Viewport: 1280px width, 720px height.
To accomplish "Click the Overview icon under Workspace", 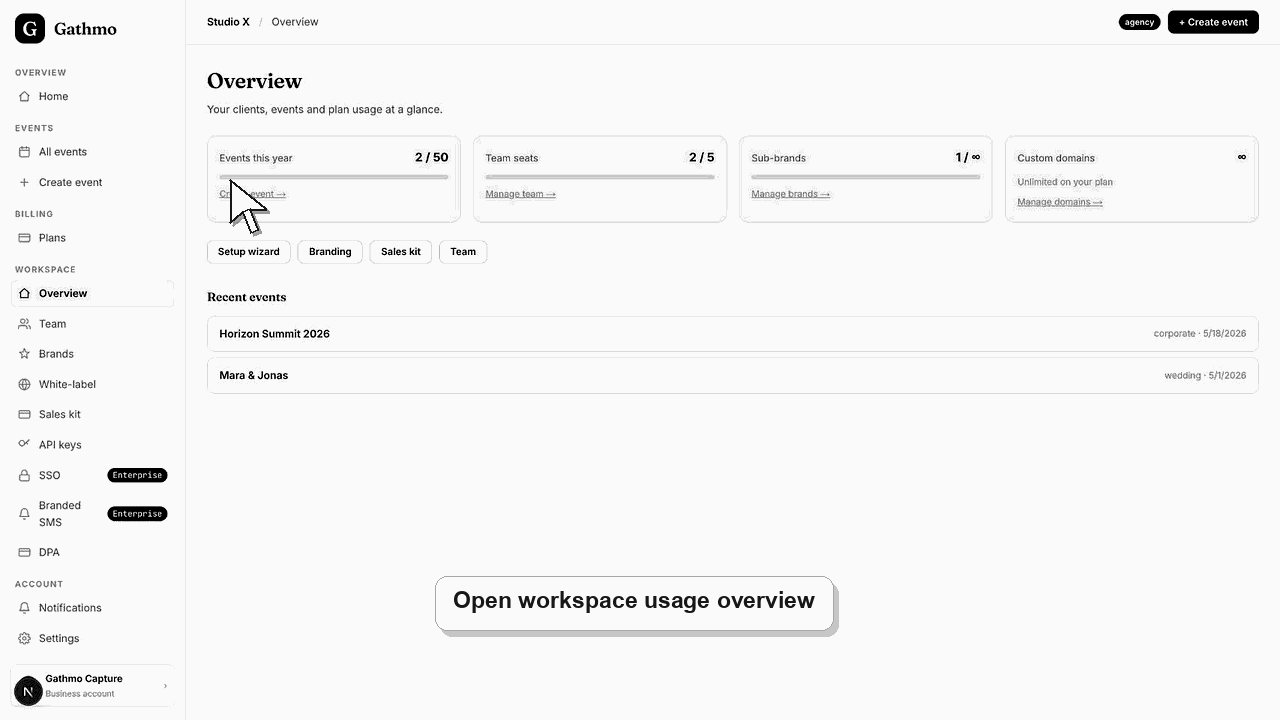I will (x=24, y=294).
